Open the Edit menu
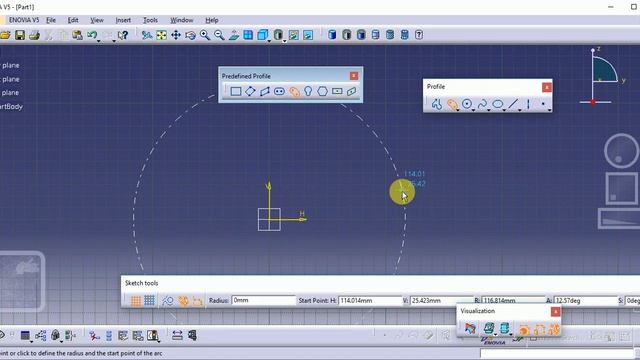The width and height of the screenshot is (640, 360). [73, 20]
